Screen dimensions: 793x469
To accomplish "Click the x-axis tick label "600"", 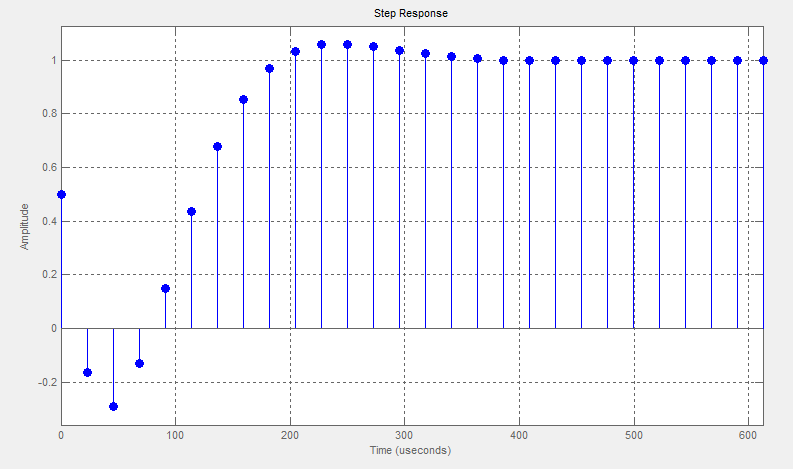I will [x=748, y=435].
